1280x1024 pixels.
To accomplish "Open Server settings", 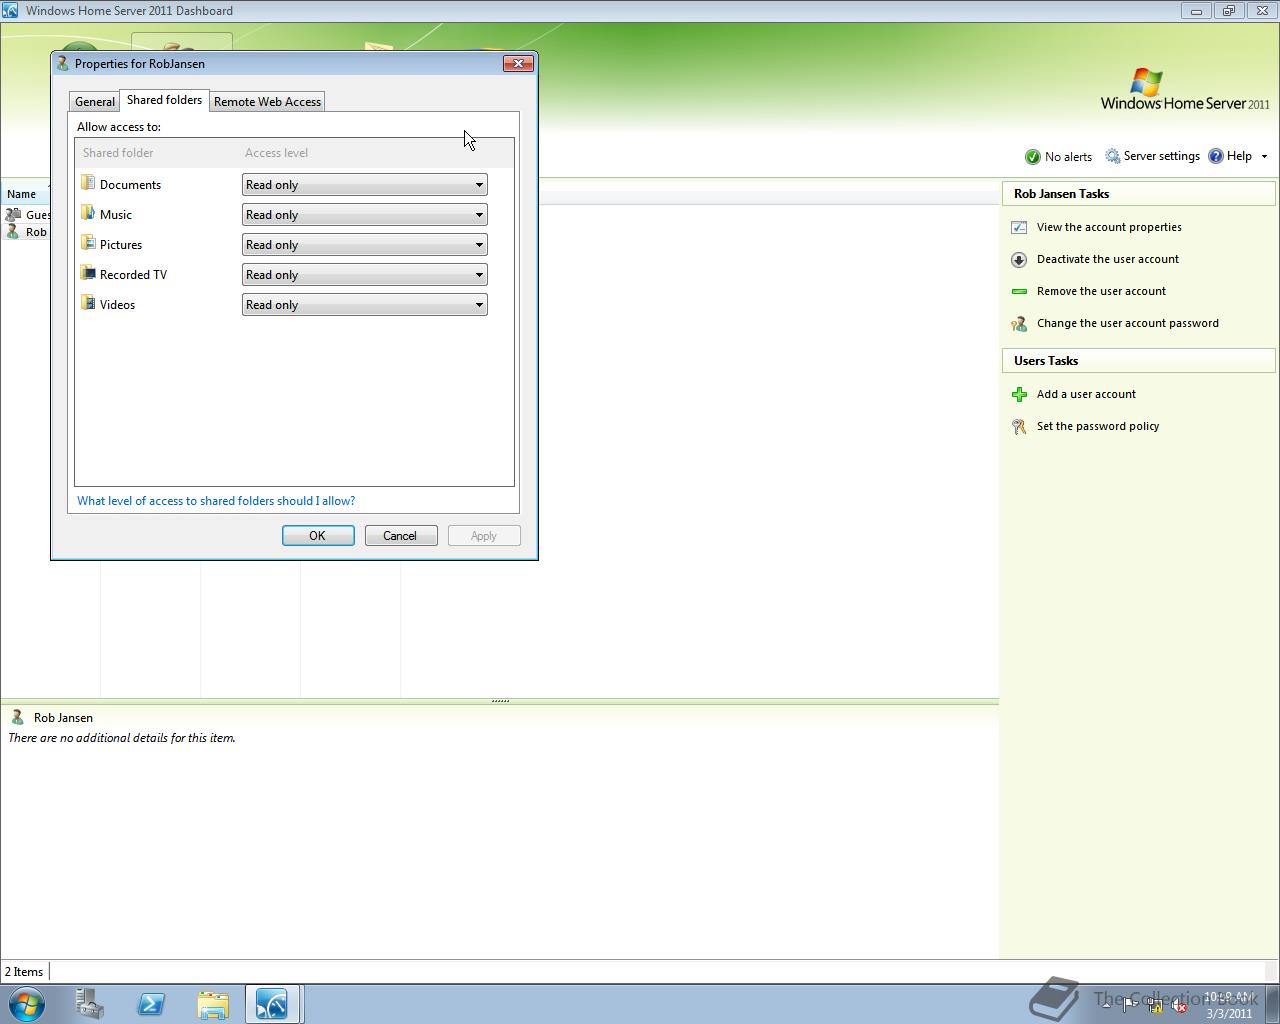I will click(x=1152, y=156).
